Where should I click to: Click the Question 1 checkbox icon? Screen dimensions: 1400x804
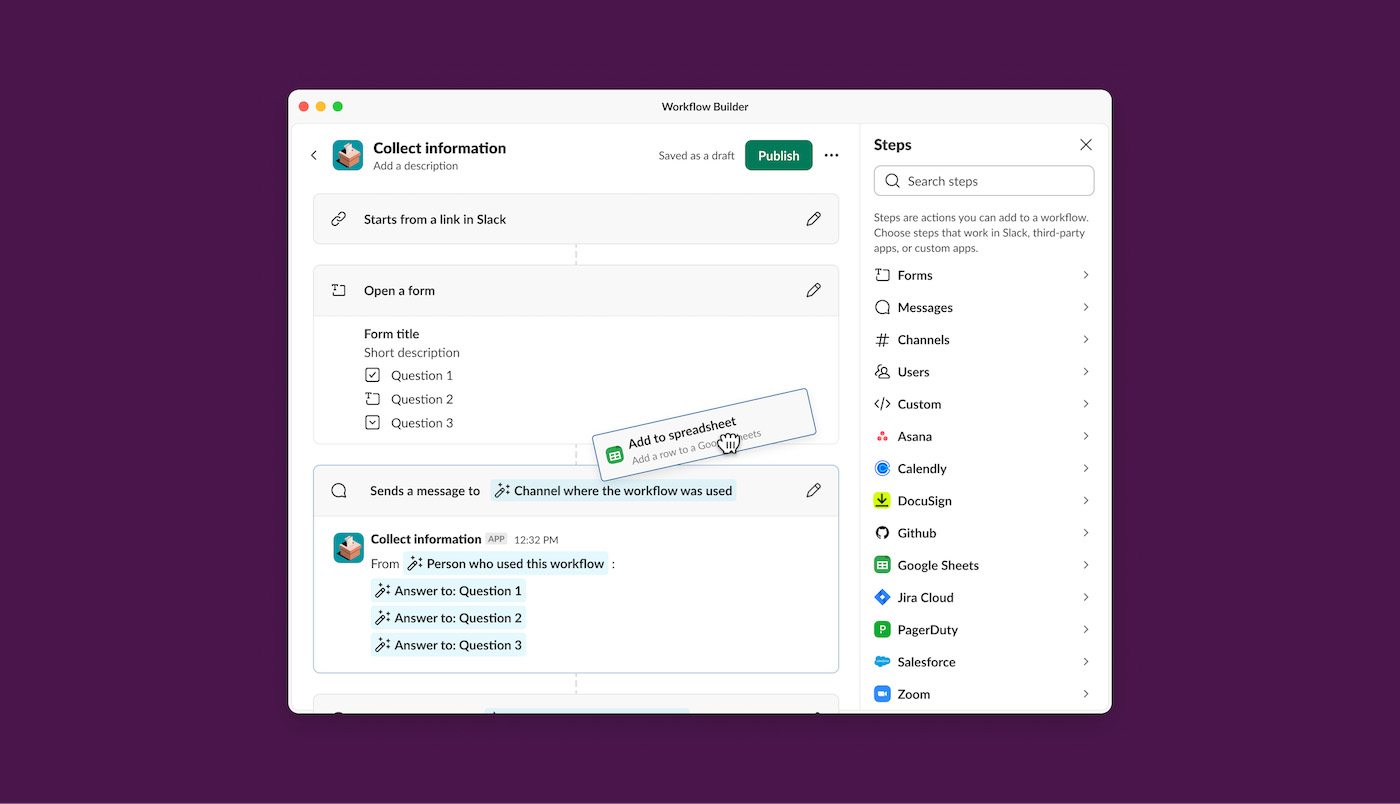pyautogui.click(x=372, y=375)
